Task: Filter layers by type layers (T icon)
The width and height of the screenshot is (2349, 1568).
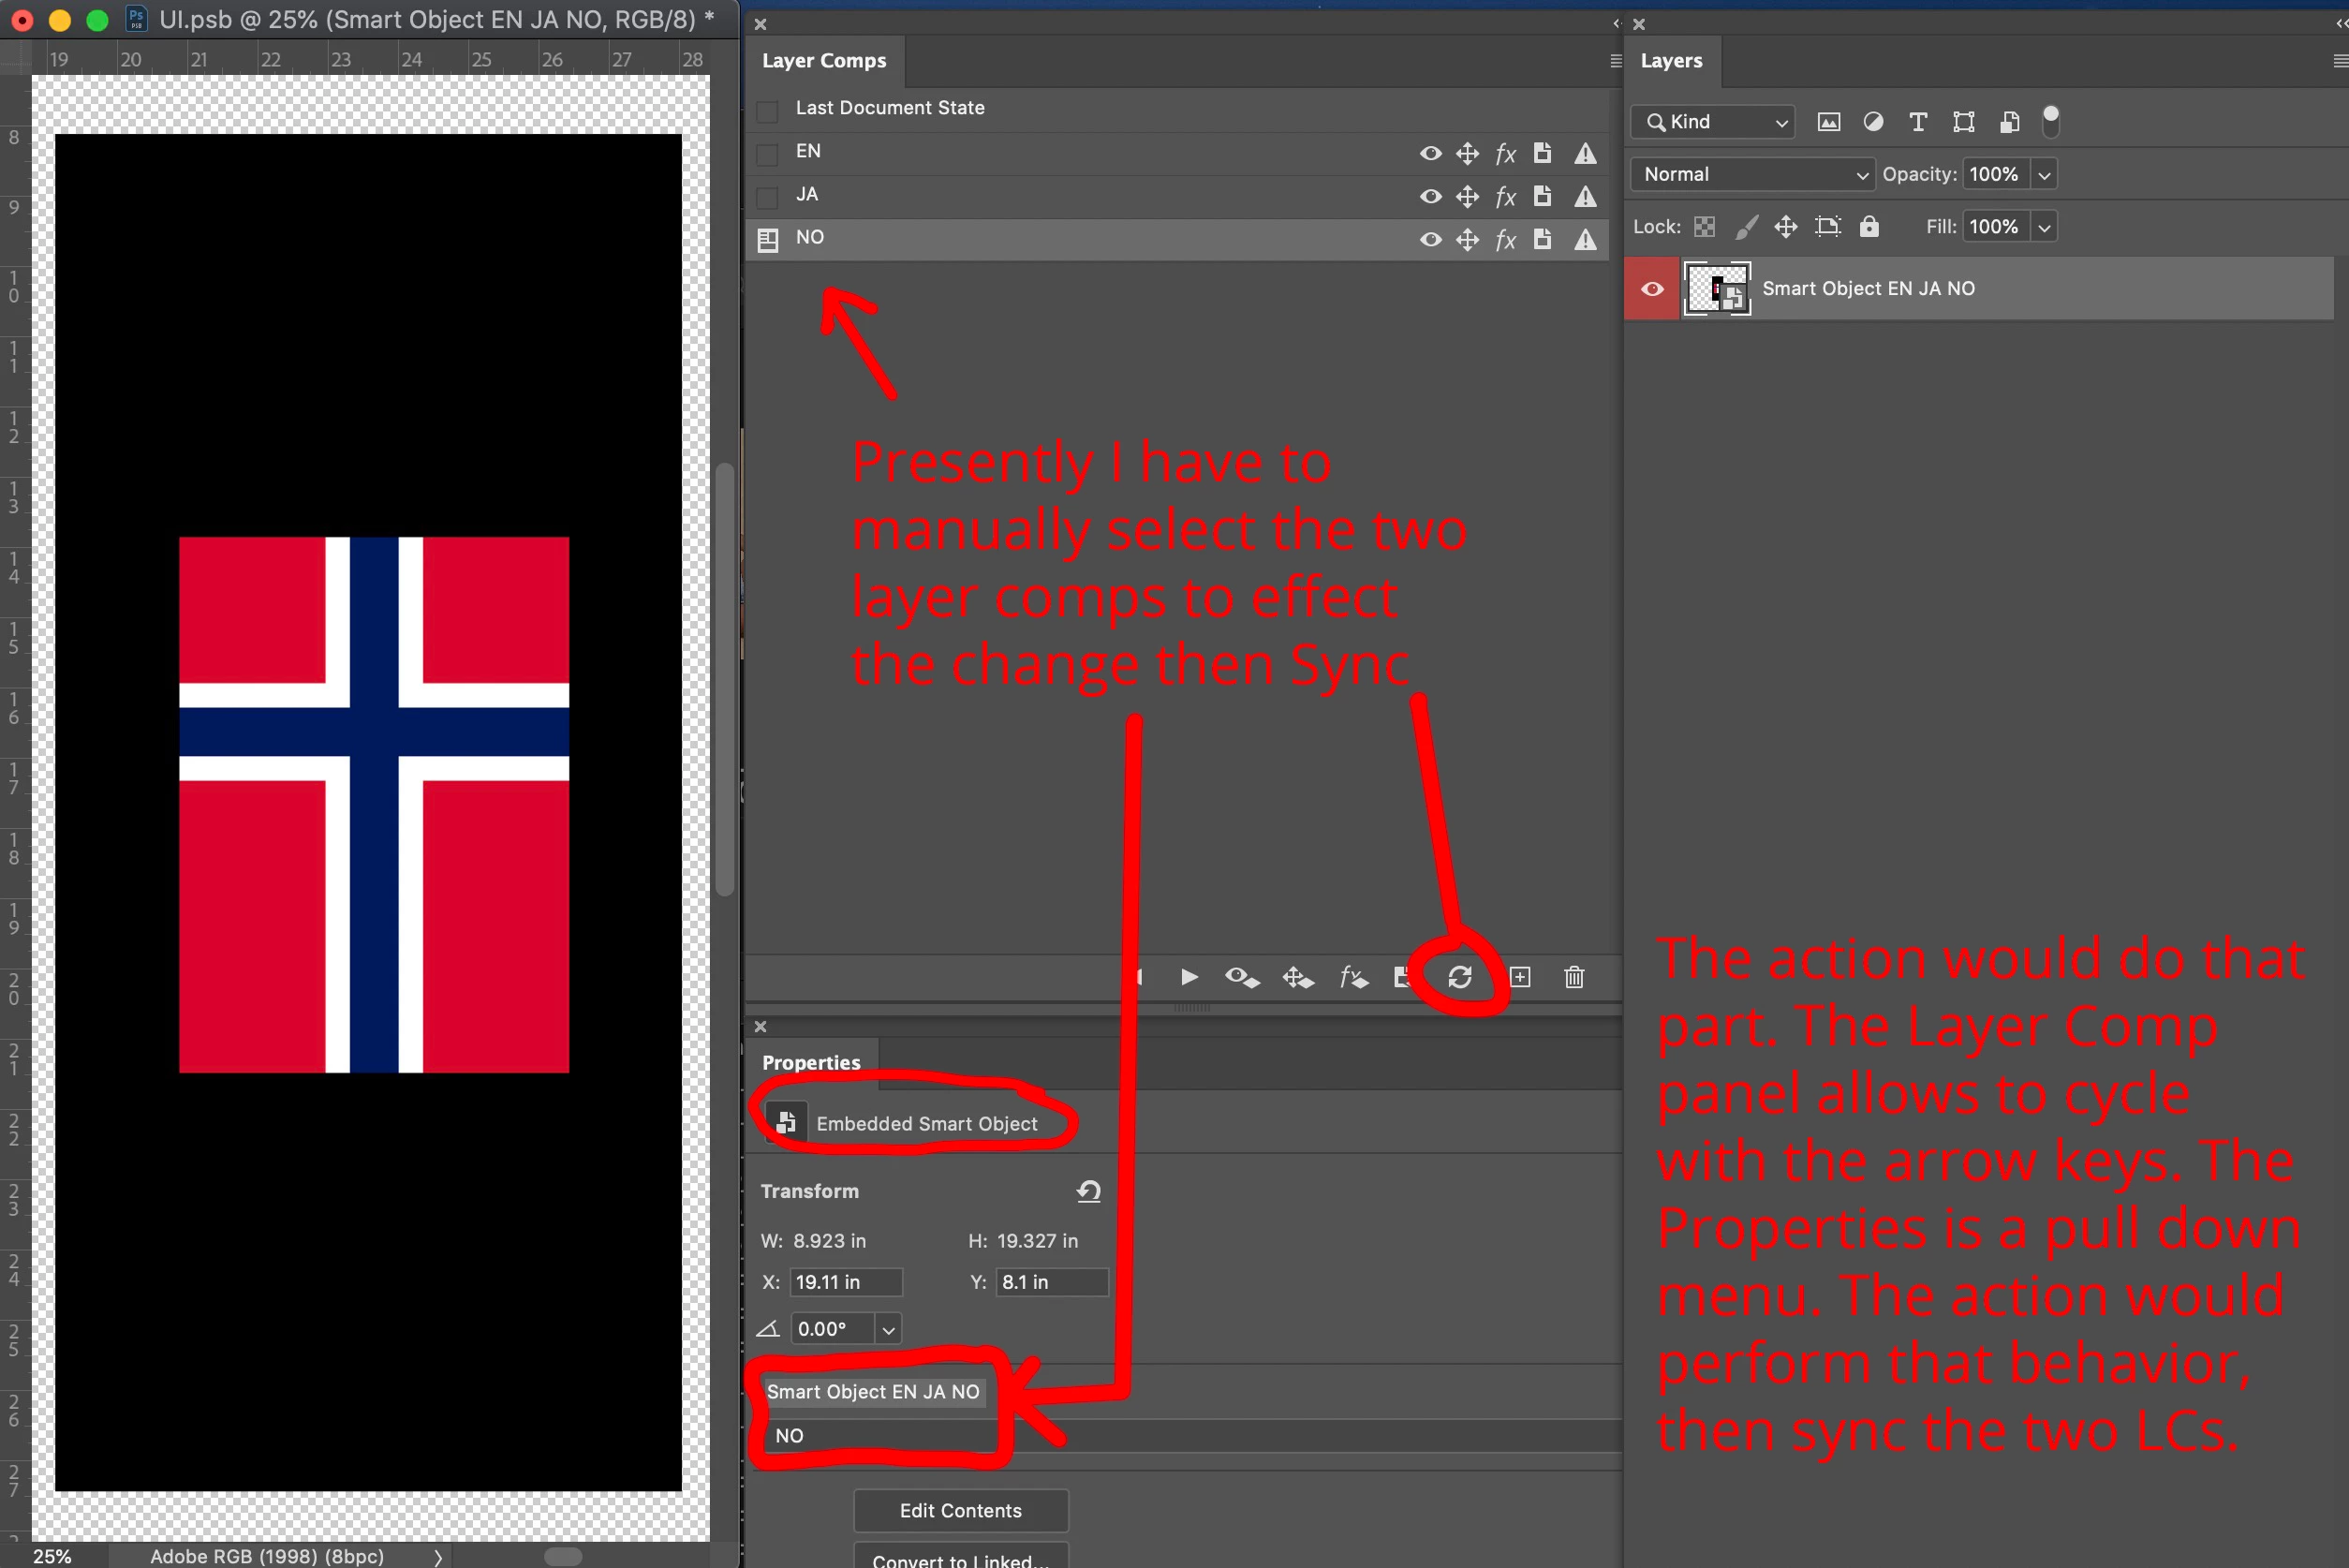Action: coord(1917,122)
